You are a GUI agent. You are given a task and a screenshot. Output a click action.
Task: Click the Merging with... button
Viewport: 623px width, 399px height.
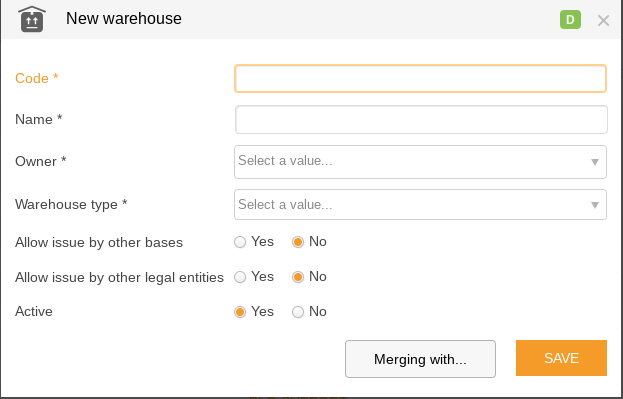[420, 359]
